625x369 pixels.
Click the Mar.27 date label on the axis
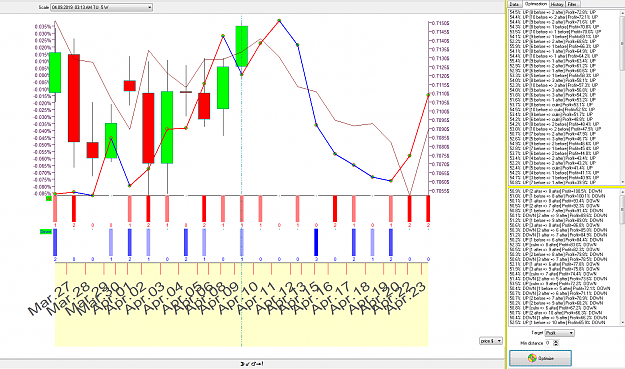pyautogui.click(x=49, y=299)
